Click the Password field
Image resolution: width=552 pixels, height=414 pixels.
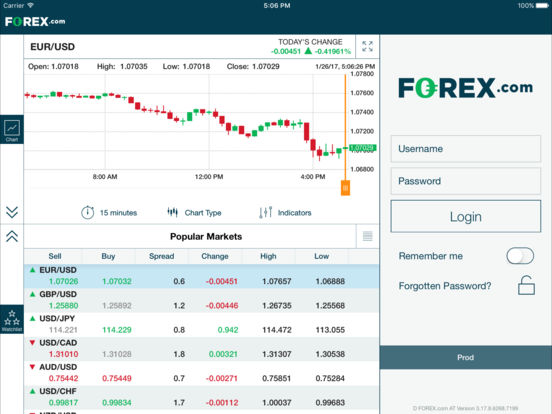465,181
